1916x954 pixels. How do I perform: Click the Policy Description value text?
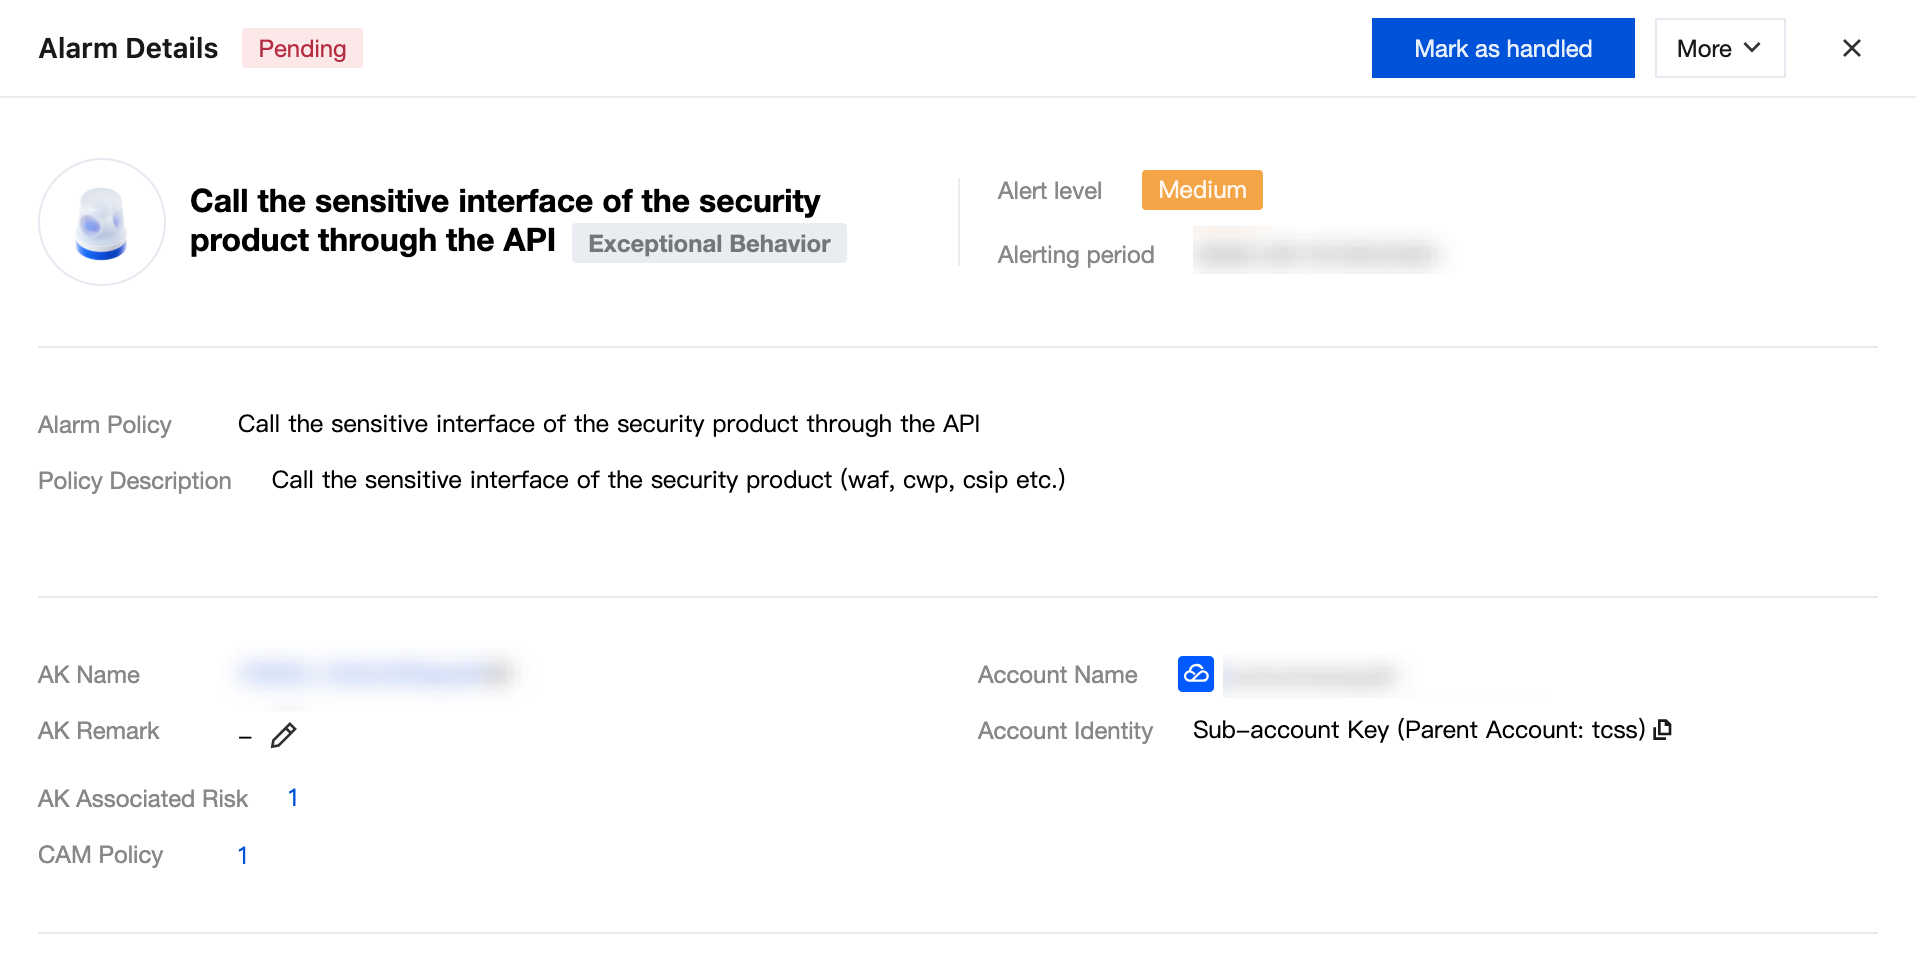click(x=668, y=480)
